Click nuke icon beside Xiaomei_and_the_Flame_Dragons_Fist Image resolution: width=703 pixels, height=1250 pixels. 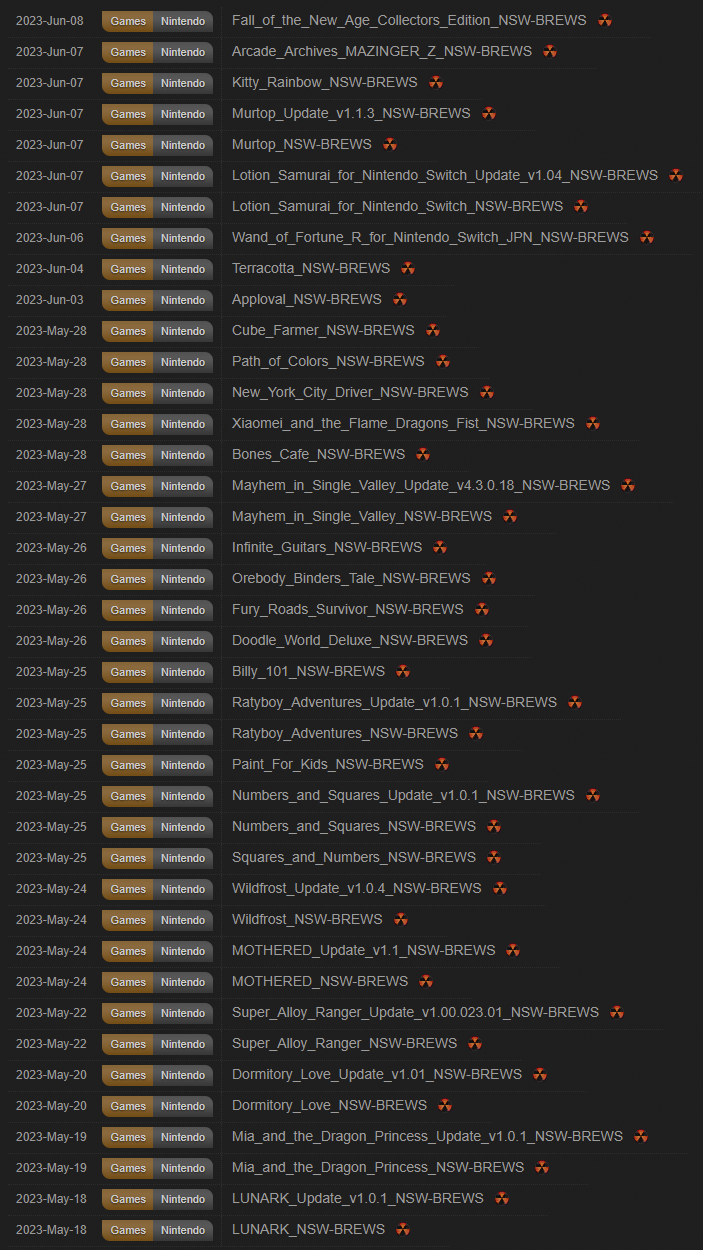click(x=593, y=423)
